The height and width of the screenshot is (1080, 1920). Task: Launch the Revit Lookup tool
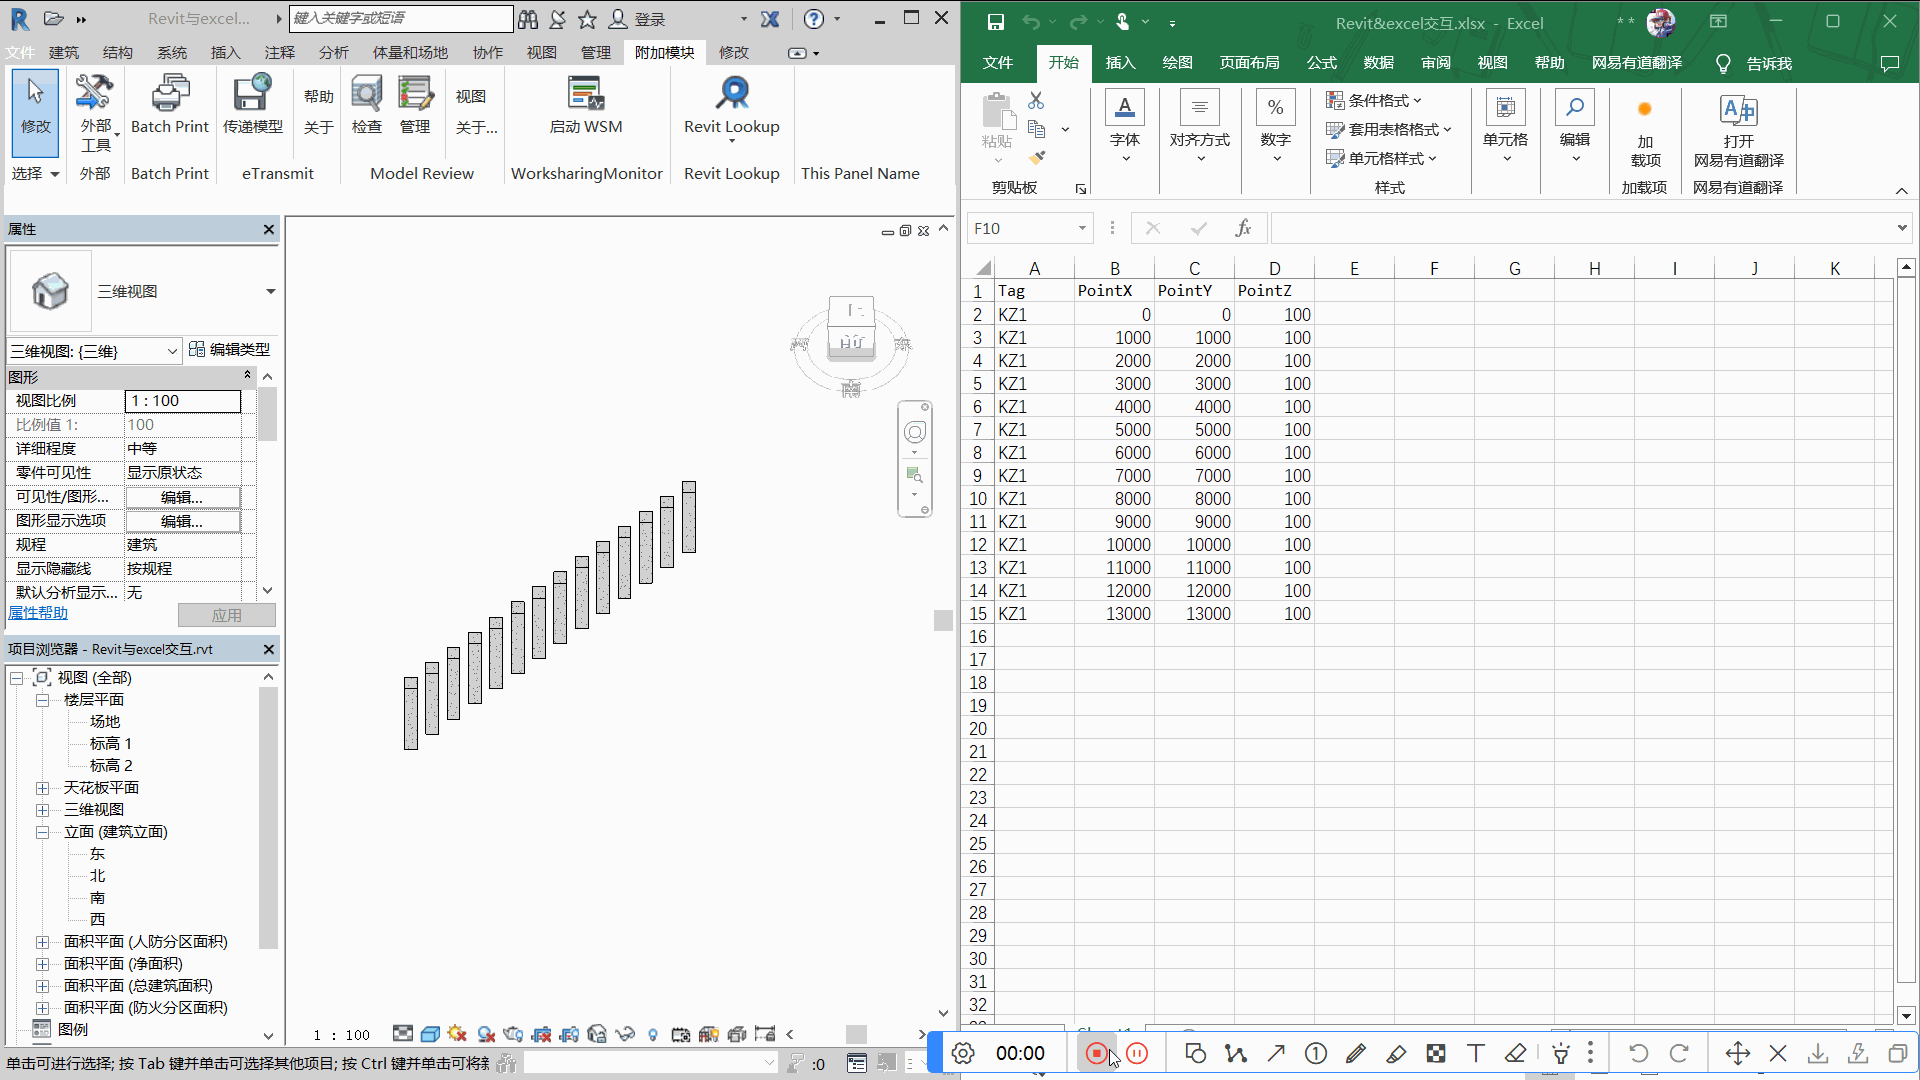(732, 107)
